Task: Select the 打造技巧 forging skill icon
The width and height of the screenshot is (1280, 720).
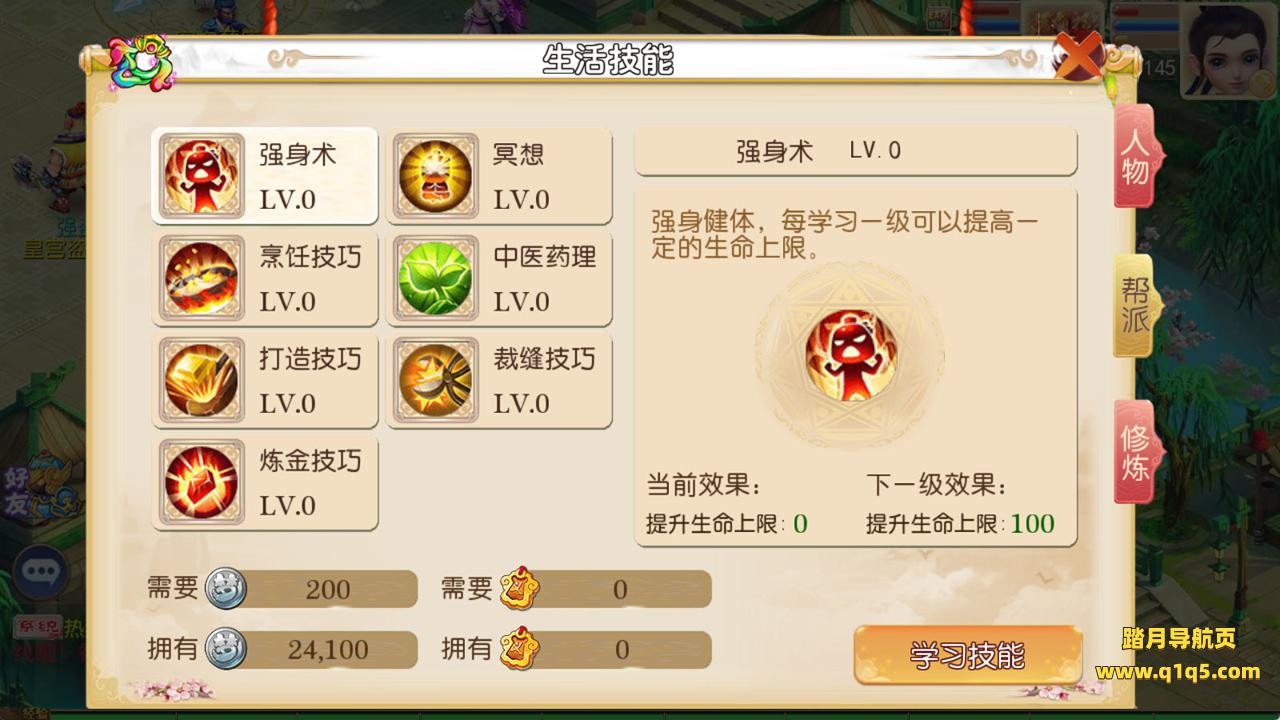Action: coord(203,380)
